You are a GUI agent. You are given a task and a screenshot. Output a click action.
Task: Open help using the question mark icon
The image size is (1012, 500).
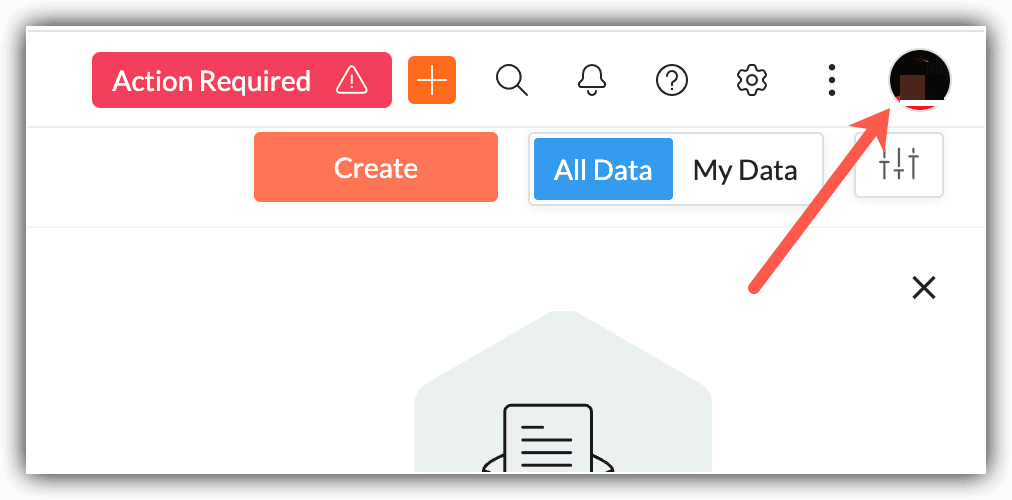tap(672, 81)
